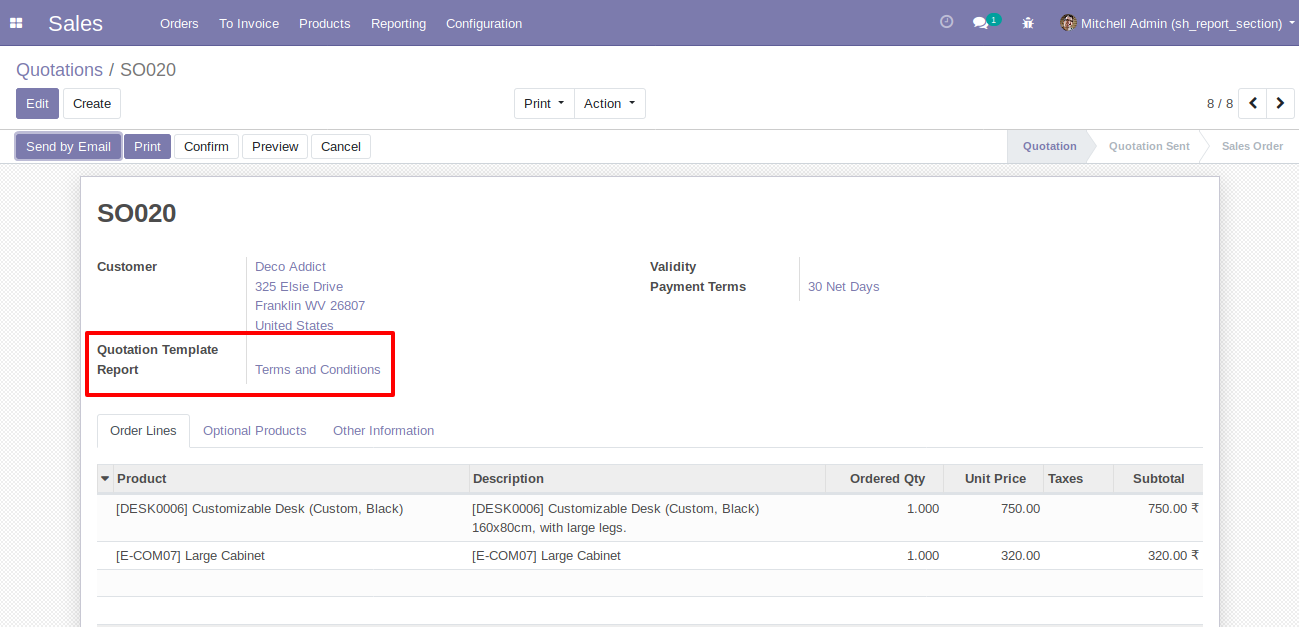Expand the Print dropdown in the control panel

(x=544, y=103)
